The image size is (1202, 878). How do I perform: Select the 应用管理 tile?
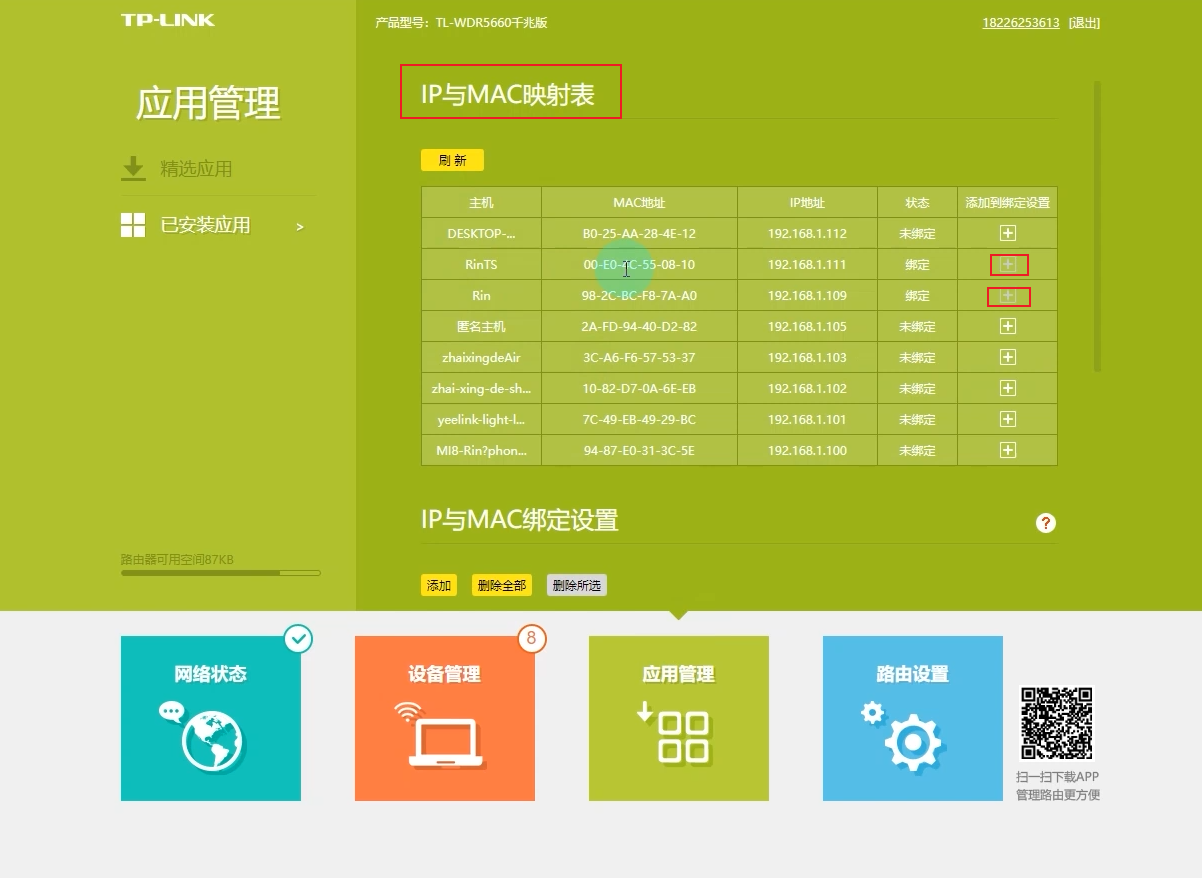[x=679, y=718]
